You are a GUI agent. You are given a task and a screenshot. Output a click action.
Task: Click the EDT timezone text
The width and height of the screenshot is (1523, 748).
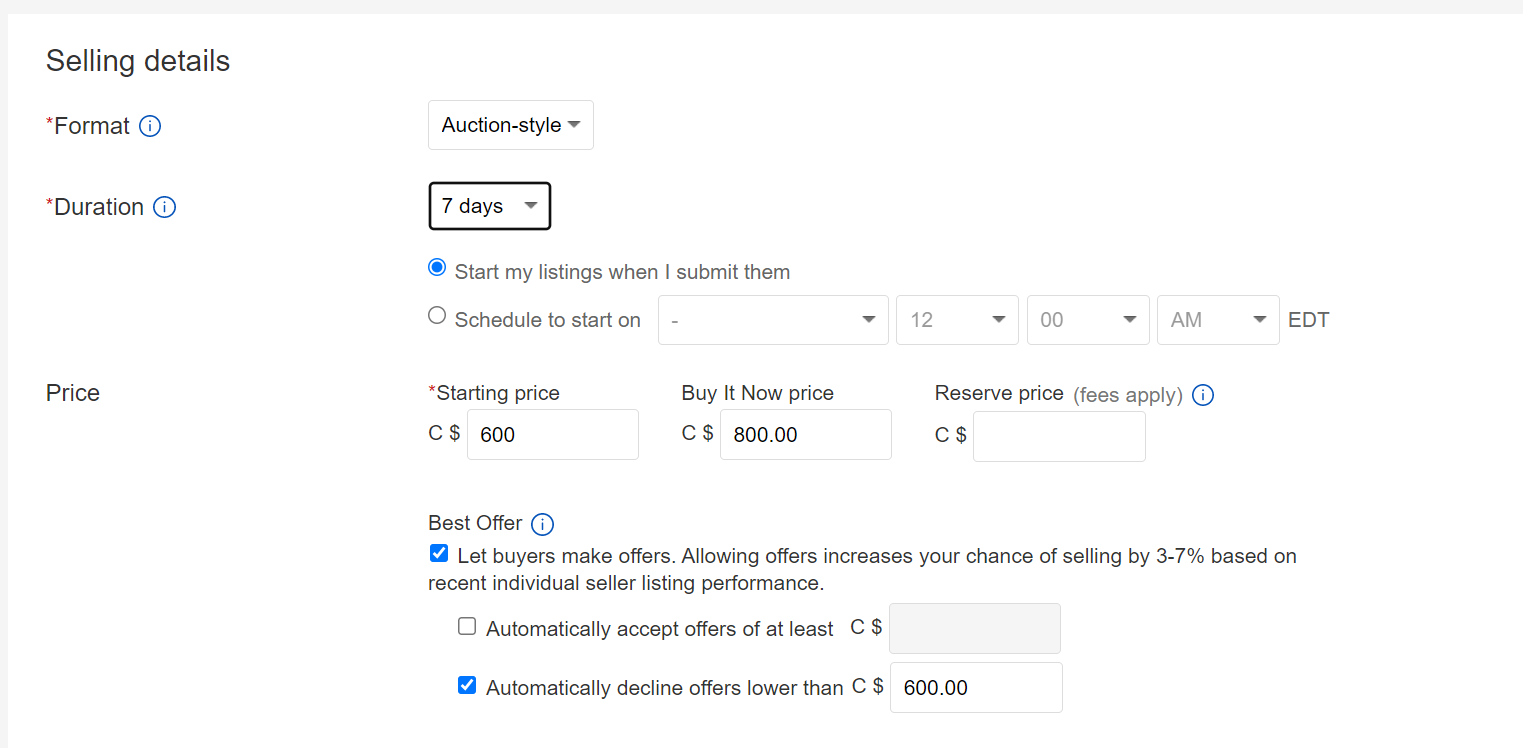1309,320
